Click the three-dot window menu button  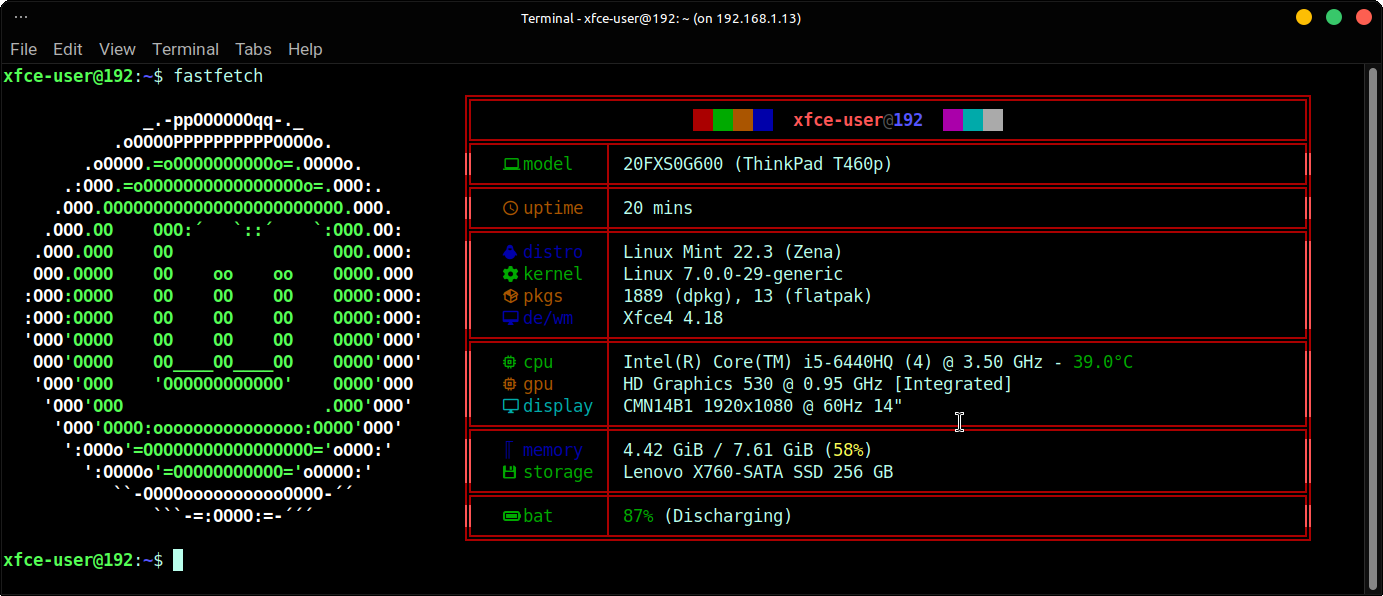point(20,17)
